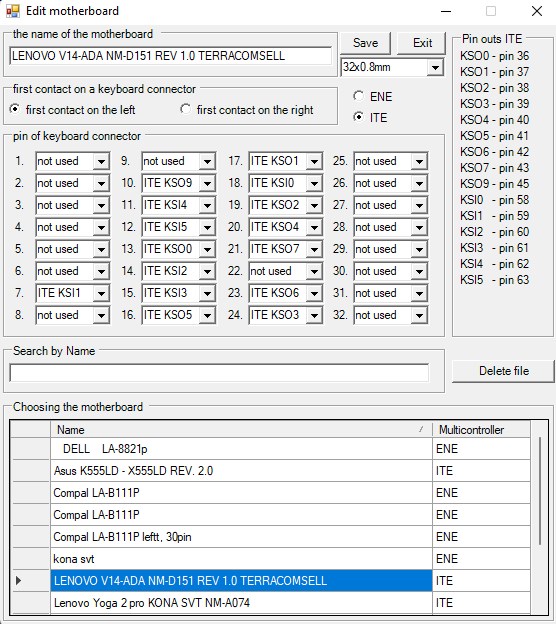The height and width of the screenshot is (624, 556).
Task: Open the pin 18 ITE KSI0 dropdown
Action: 314,183
